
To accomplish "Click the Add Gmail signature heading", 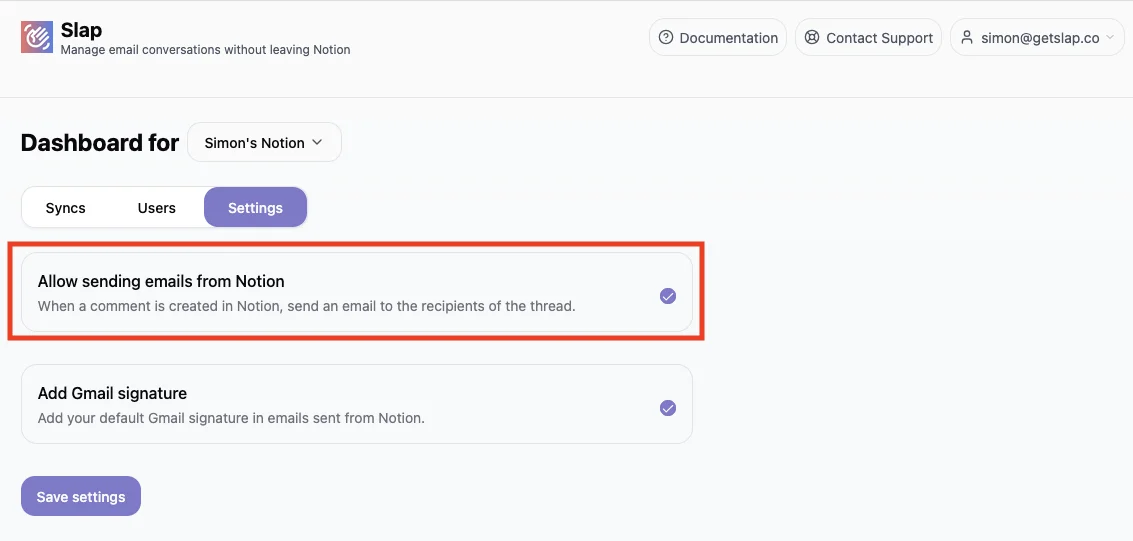I will tap(112, 393).
